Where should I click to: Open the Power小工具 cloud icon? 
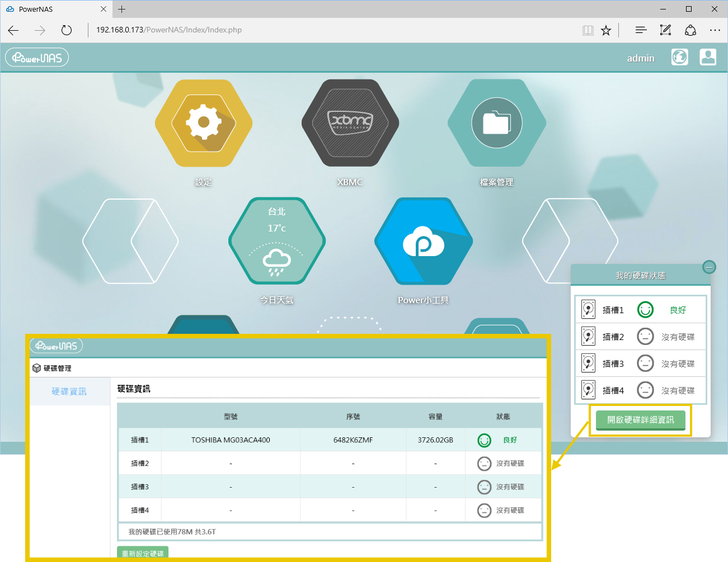pos(423,243)
